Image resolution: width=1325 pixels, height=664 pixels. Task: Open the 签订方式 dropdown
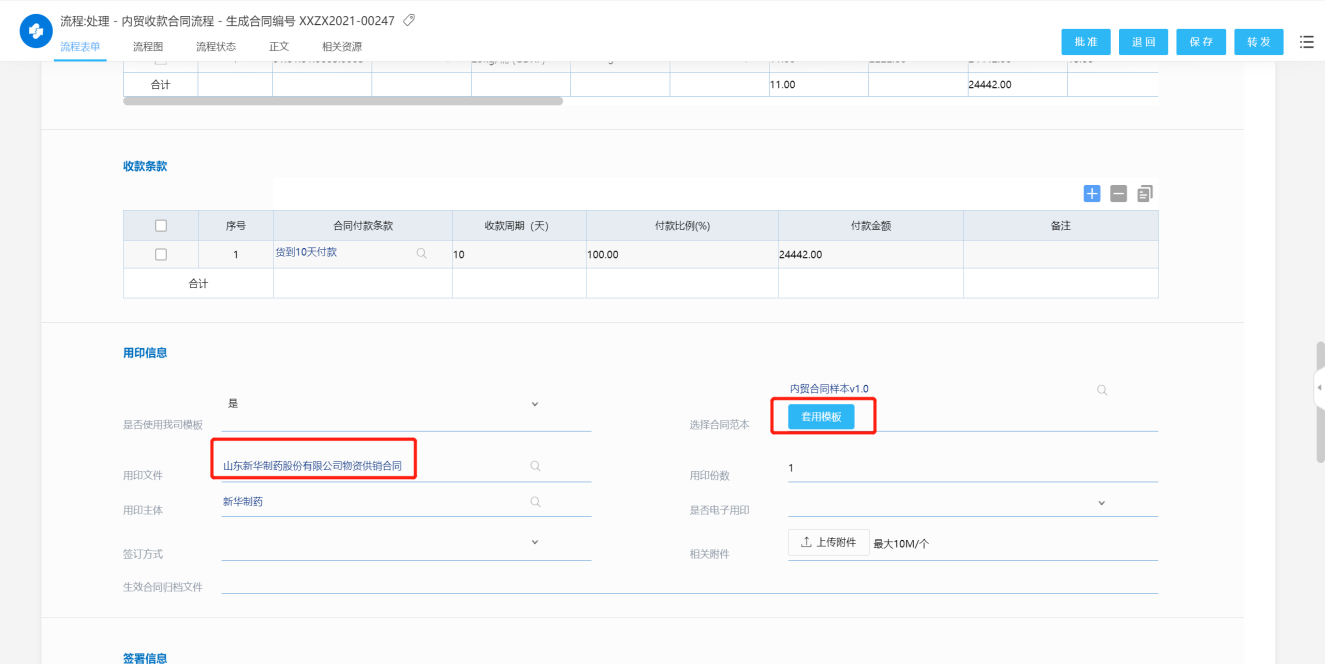click(534, 542)
